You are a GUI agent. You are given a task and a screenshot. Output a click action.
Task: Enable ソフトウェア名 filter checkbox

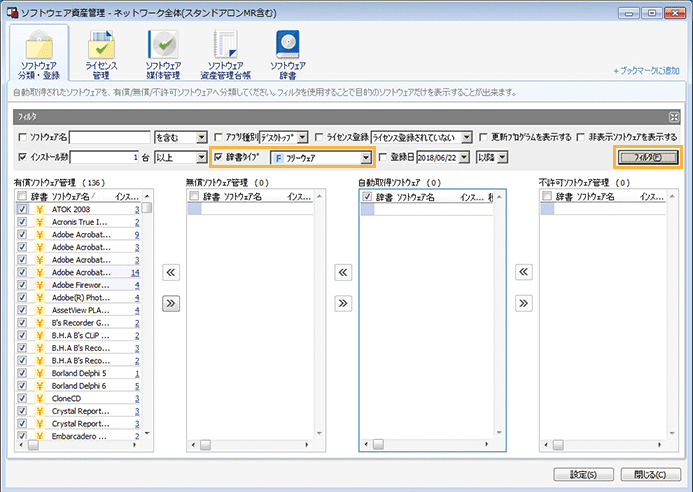click(x=23, y=137)
